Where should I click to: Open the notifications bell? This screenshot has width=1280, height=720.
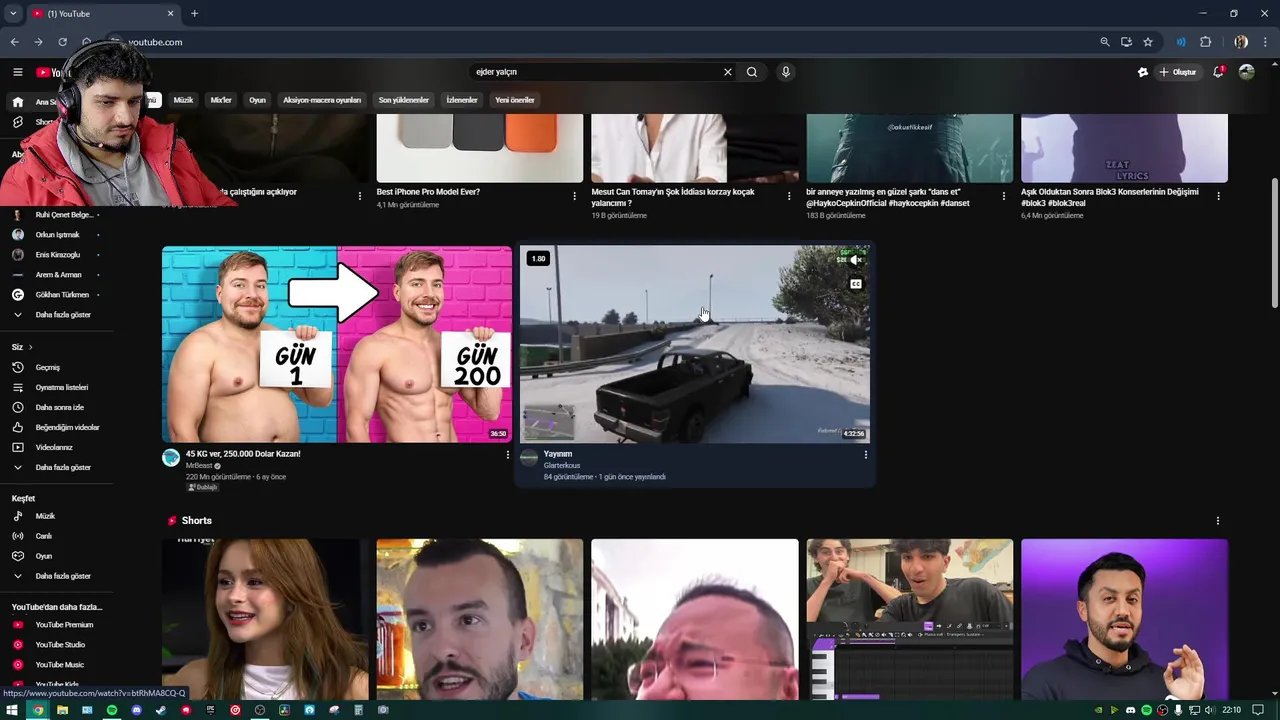[1218, 72]
